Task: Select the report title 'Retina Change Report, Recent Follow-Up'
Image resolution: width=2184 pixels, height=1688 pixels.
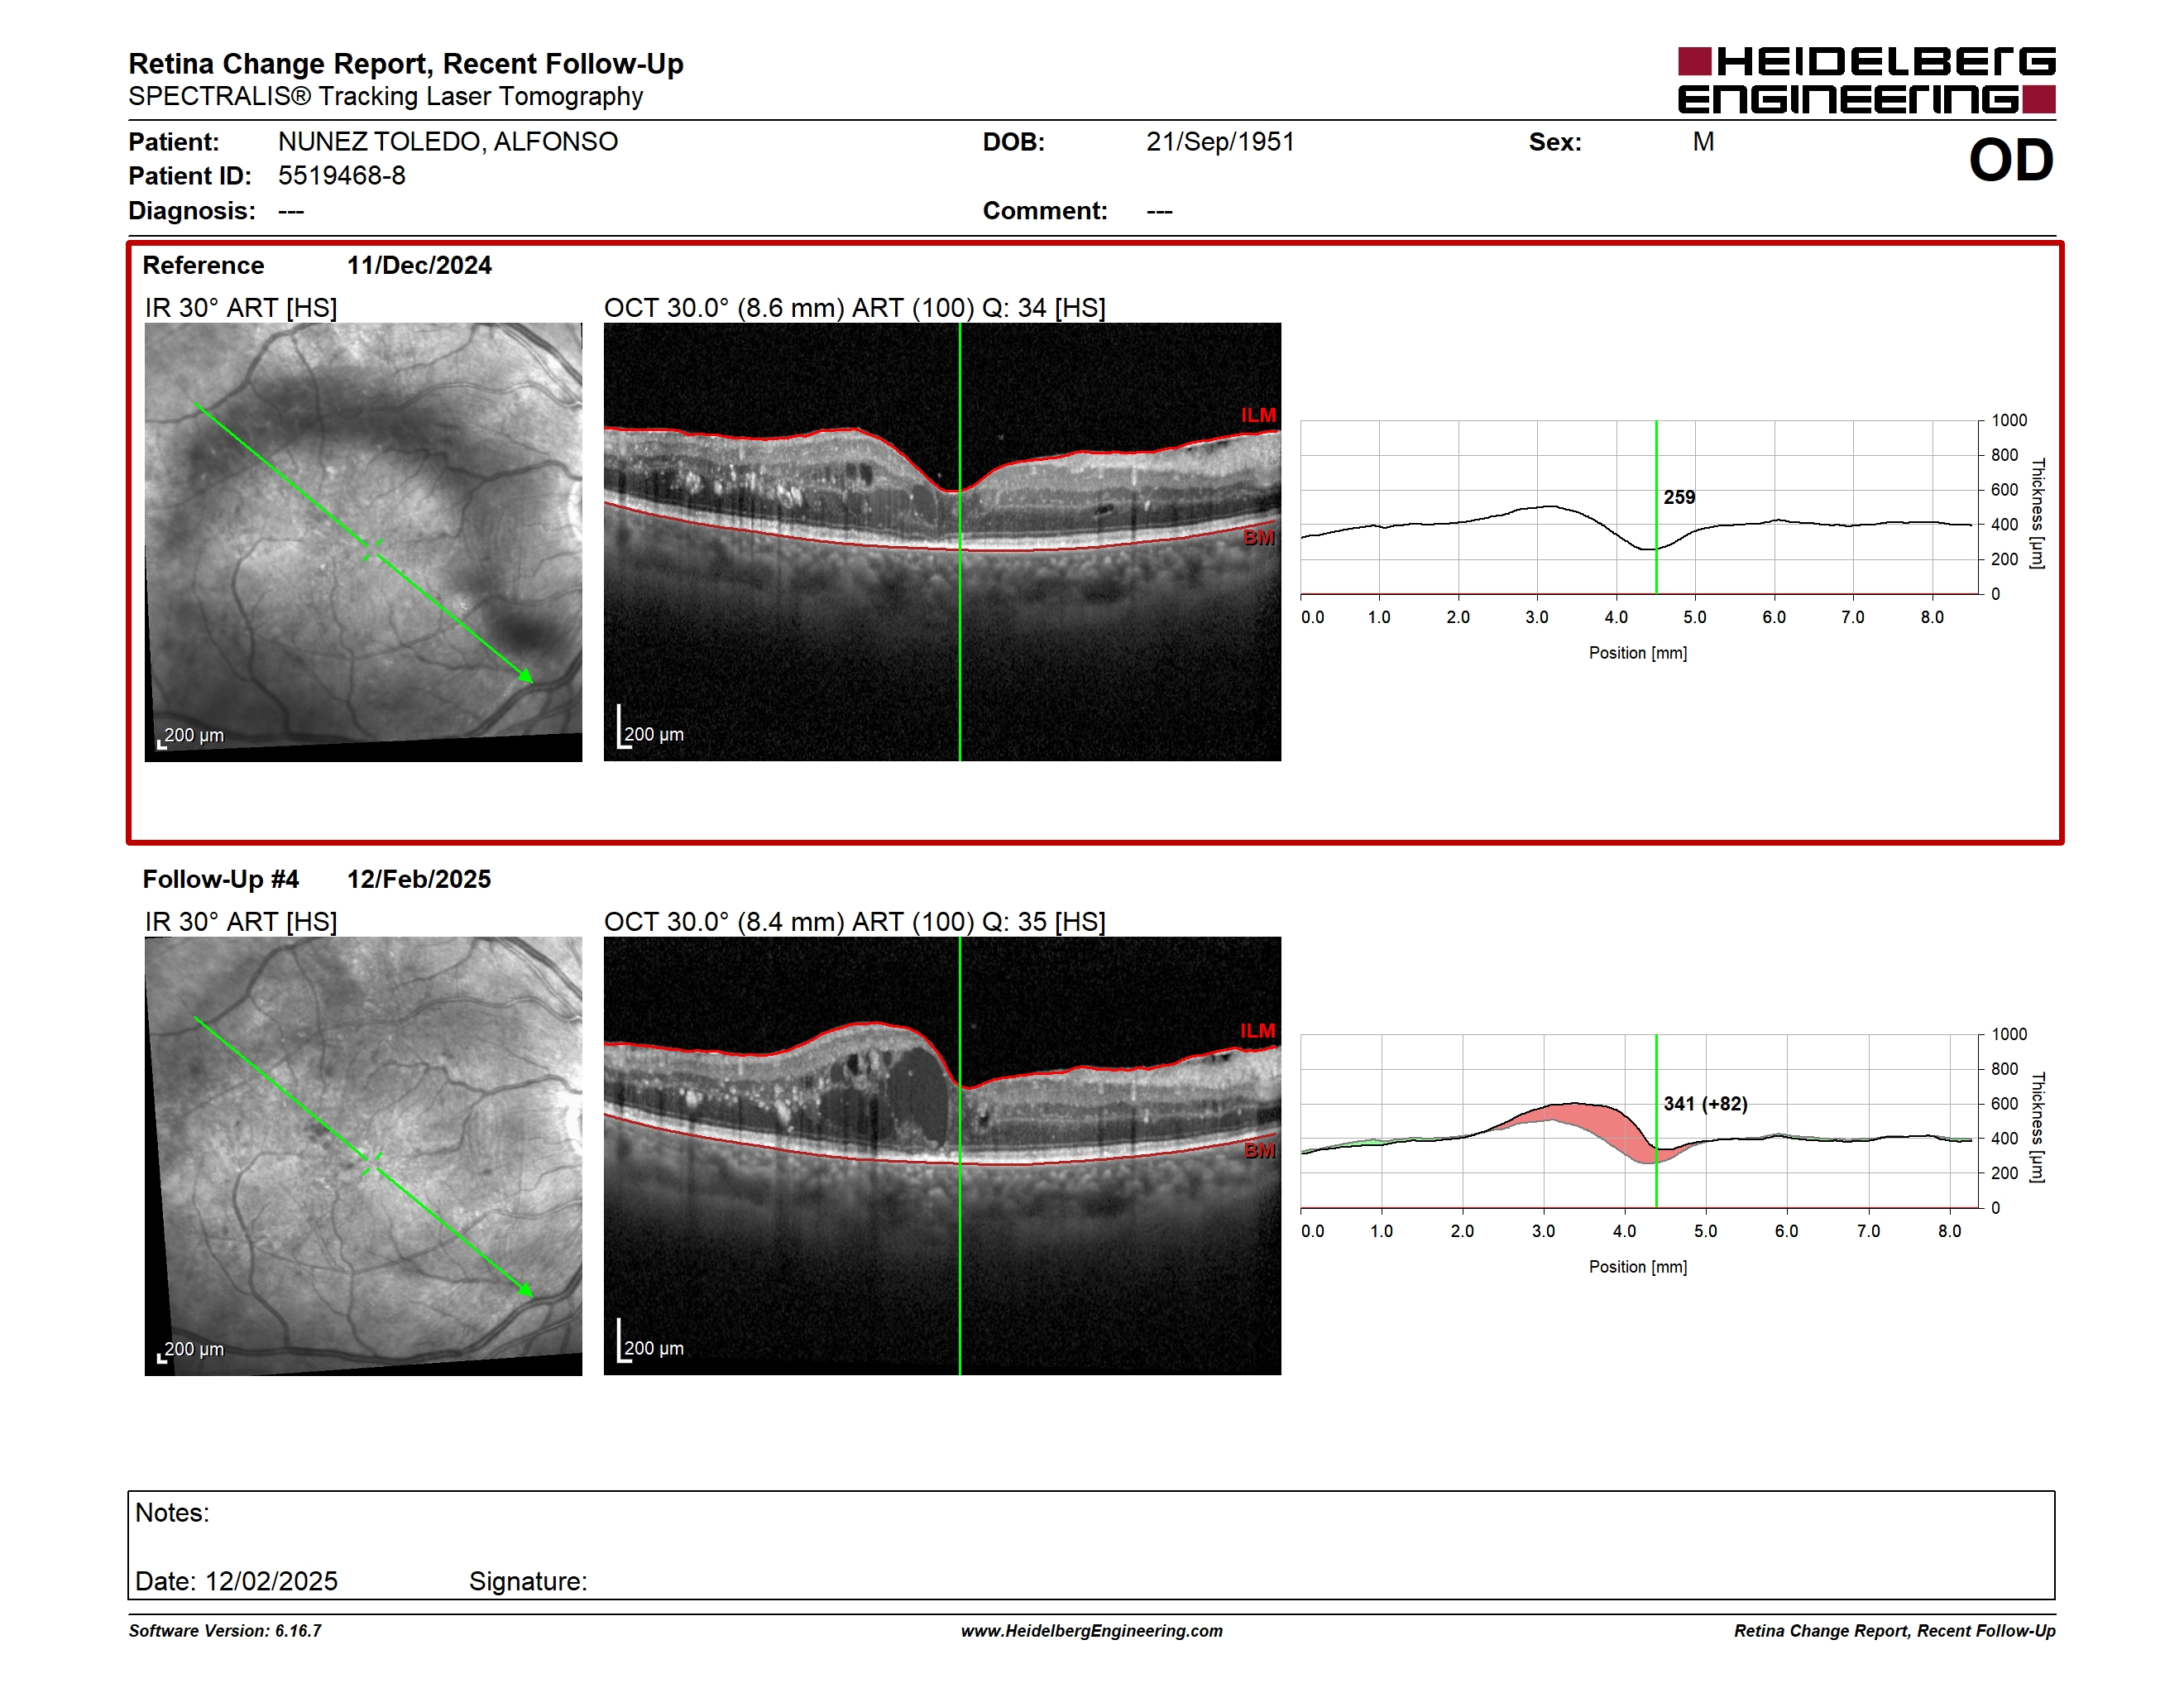Action: 406,63
